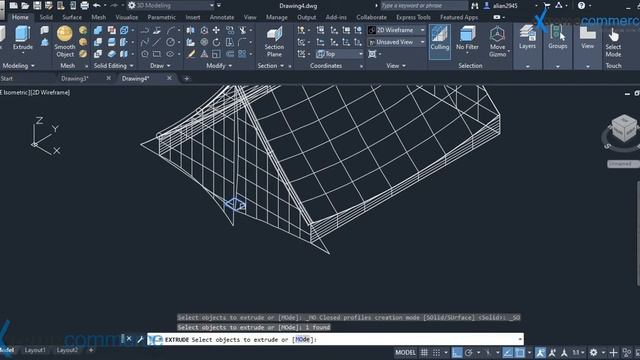Click the ViewCube in the drawing area
This screenshot has height=360, width=640.
[623, 129]
